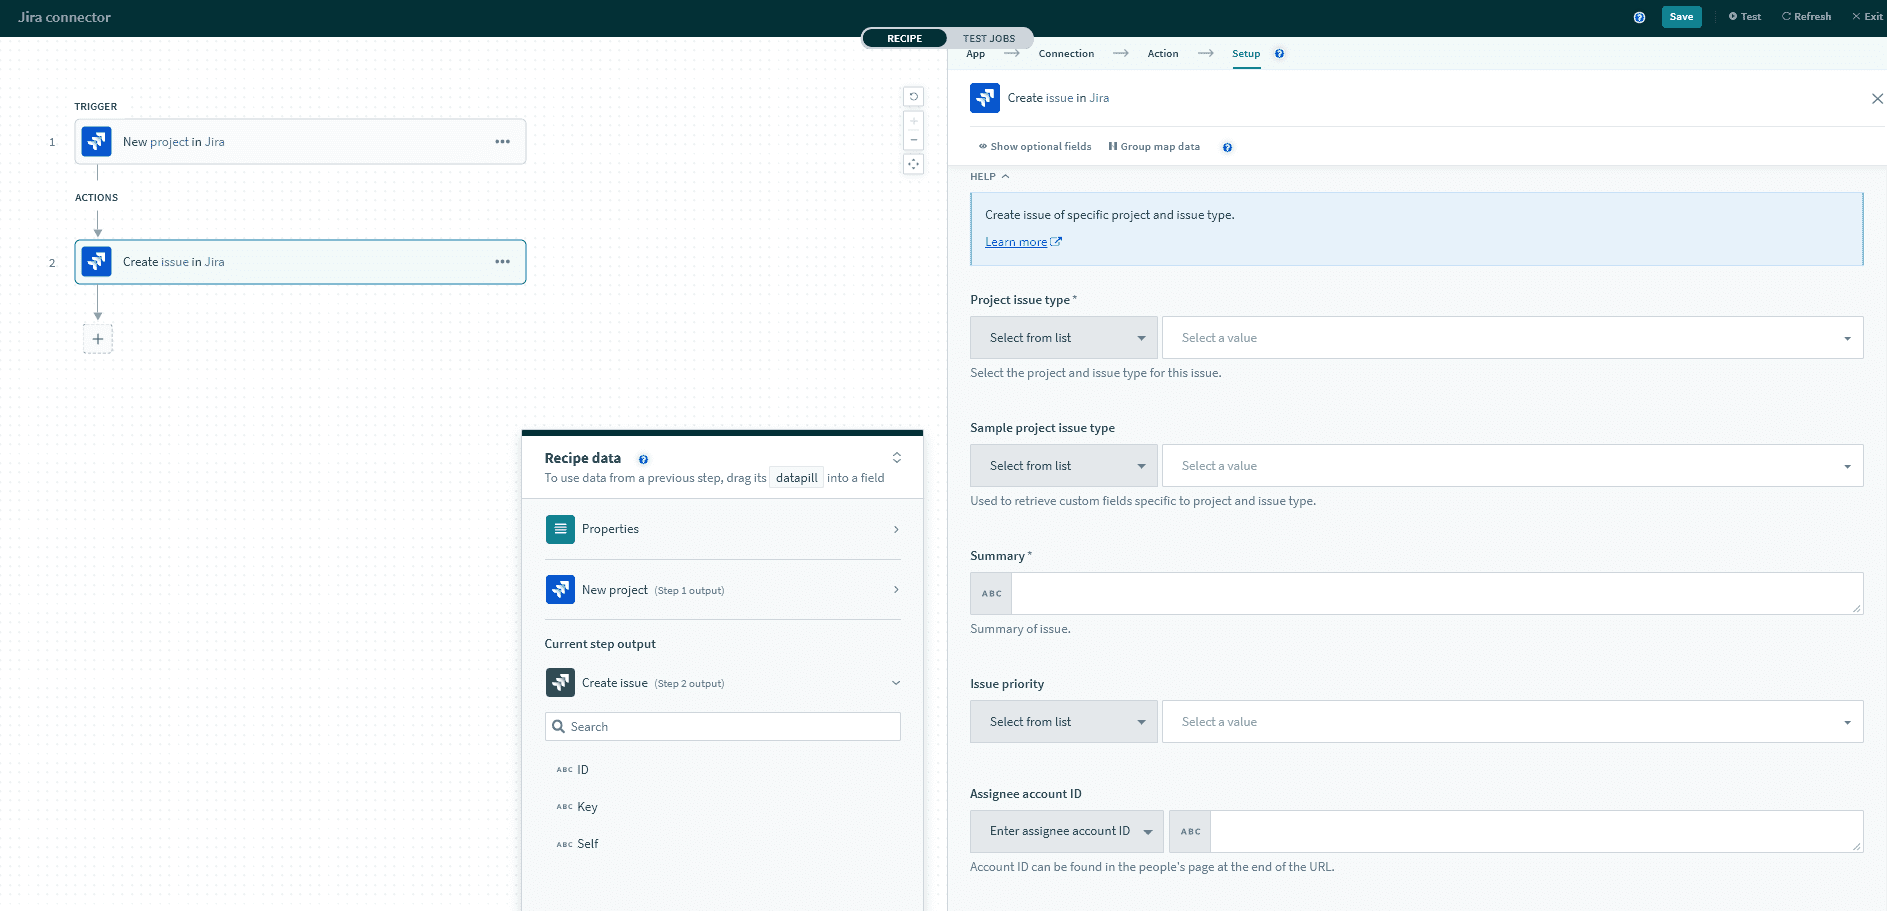The height and width of the screenshot is (911, 1887).
Task: Click the canvas zoom in button
Action: click(913, 122)
